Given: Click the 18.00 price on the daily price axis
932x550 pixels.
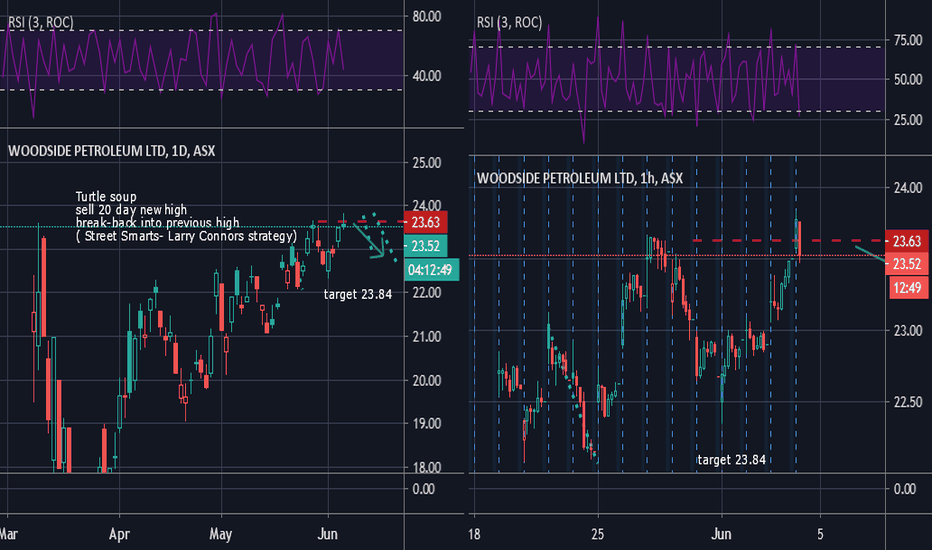Looking at the screenshot, I should coord(427,467).
